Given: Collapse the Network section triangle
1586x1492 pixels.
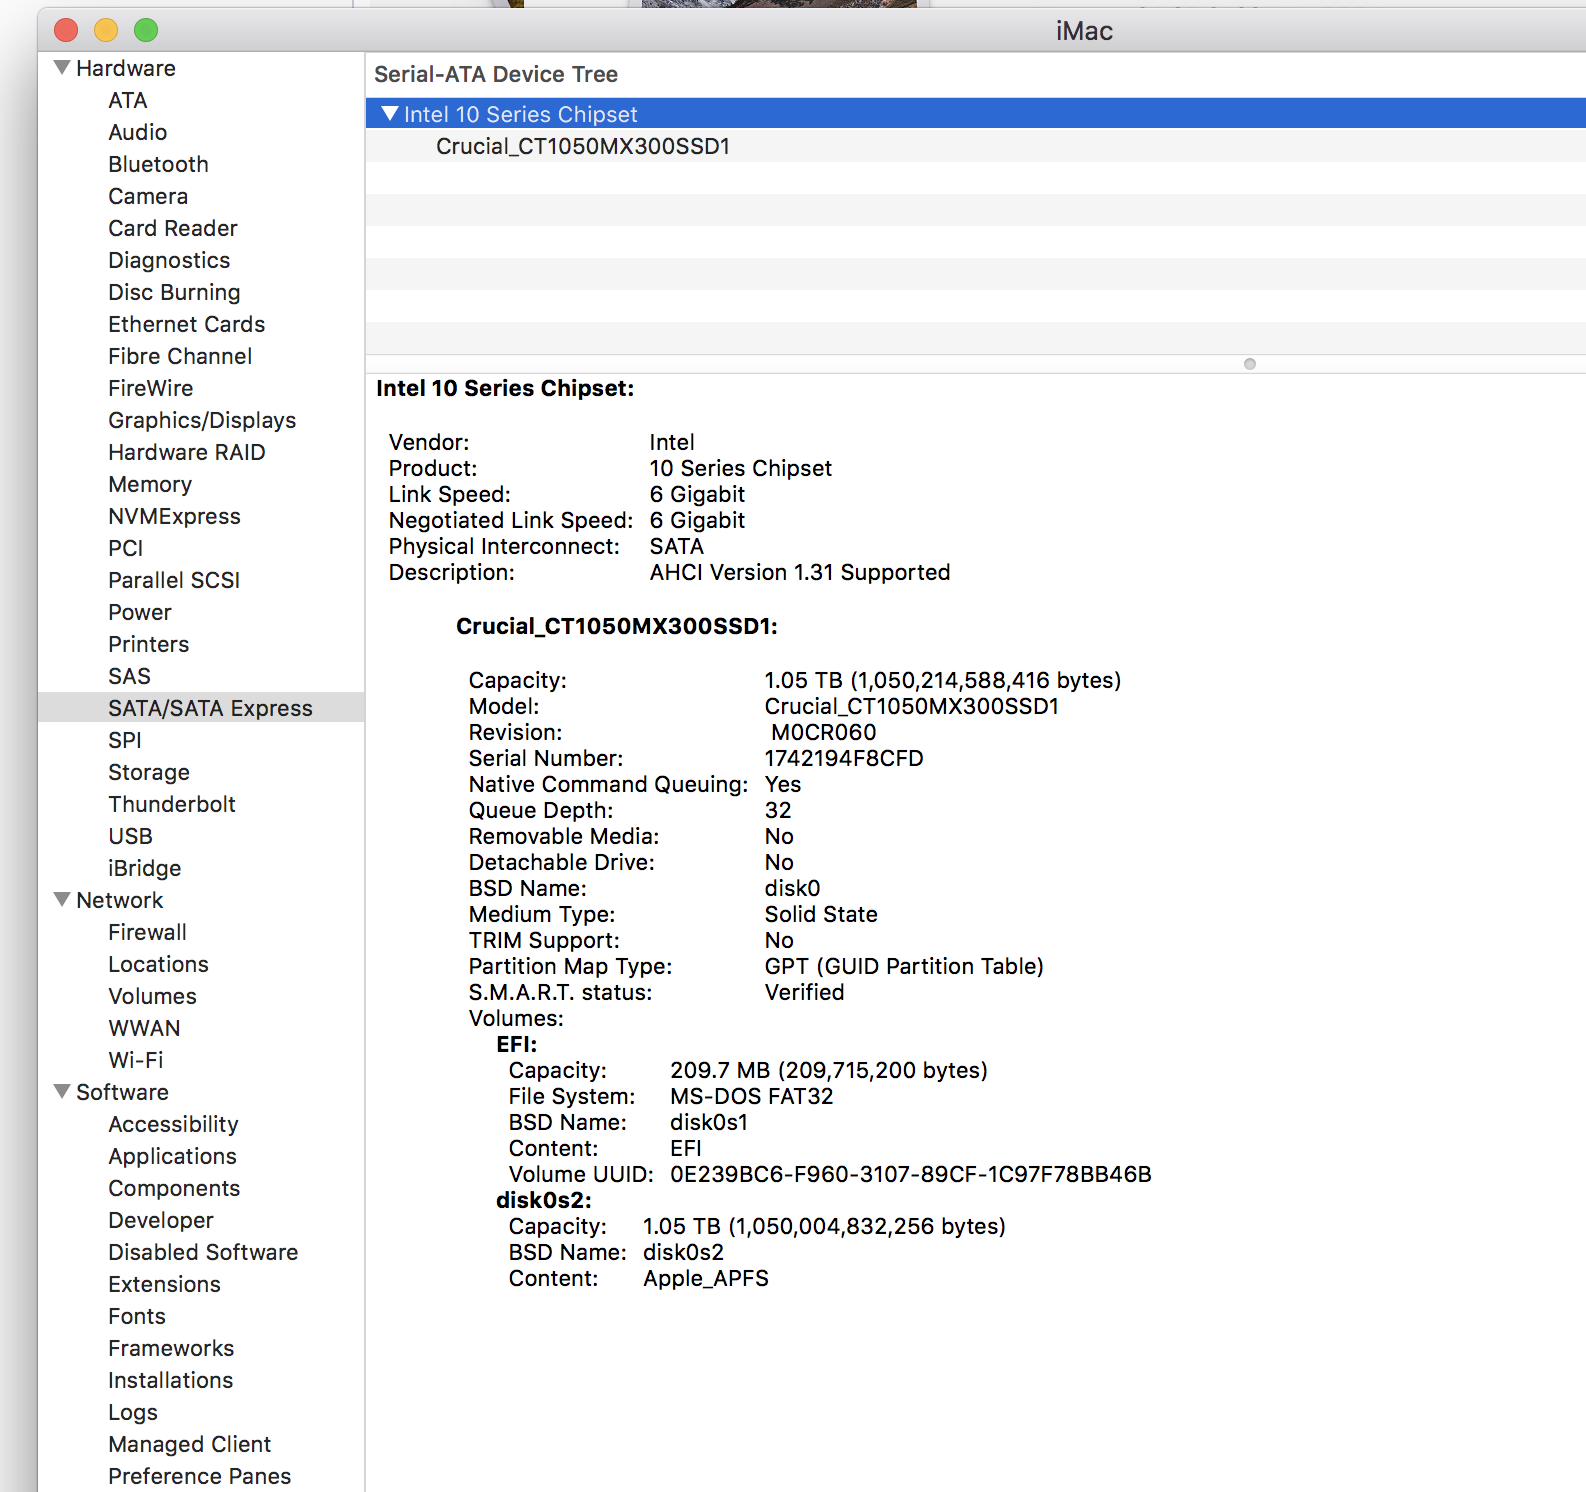Looking at the screenshot, I should pos(62,900).
